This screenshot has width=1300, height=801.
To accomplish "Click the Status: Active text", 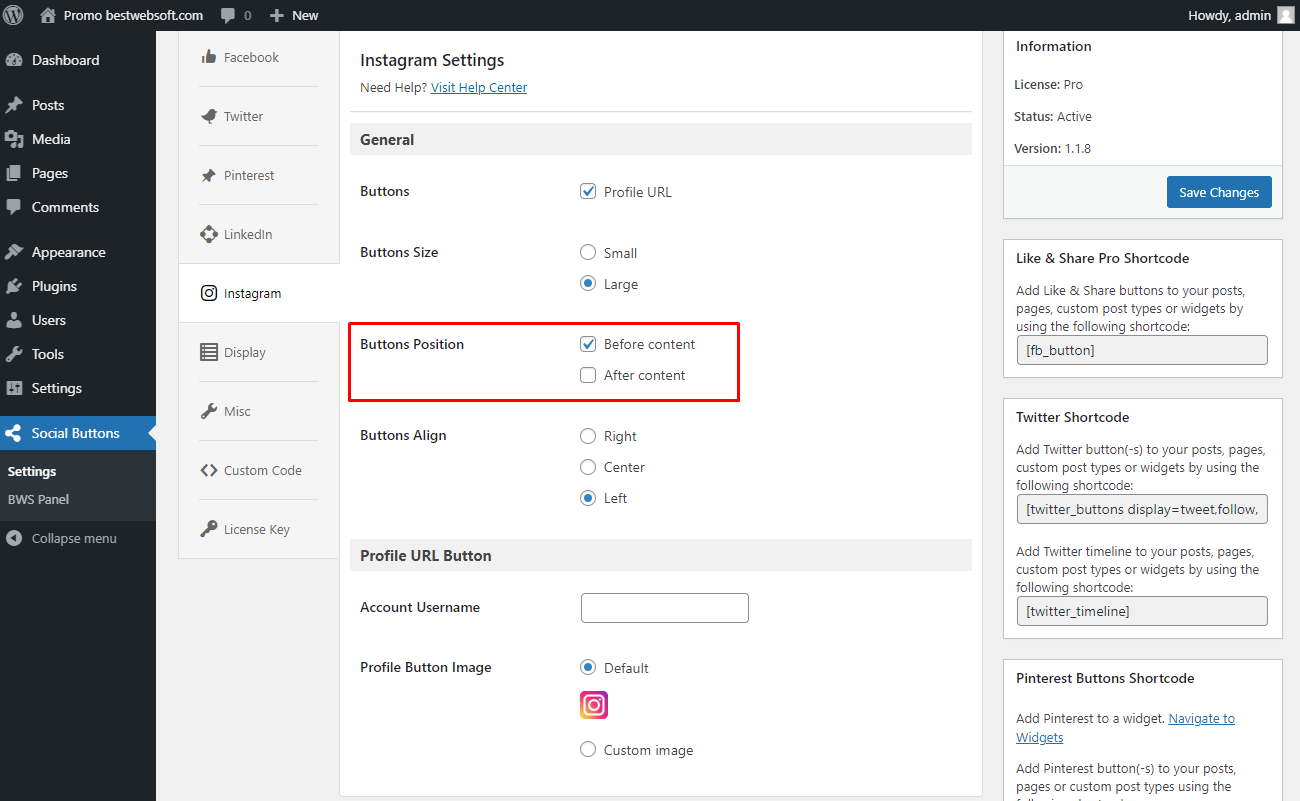I will pos(1053,116).
